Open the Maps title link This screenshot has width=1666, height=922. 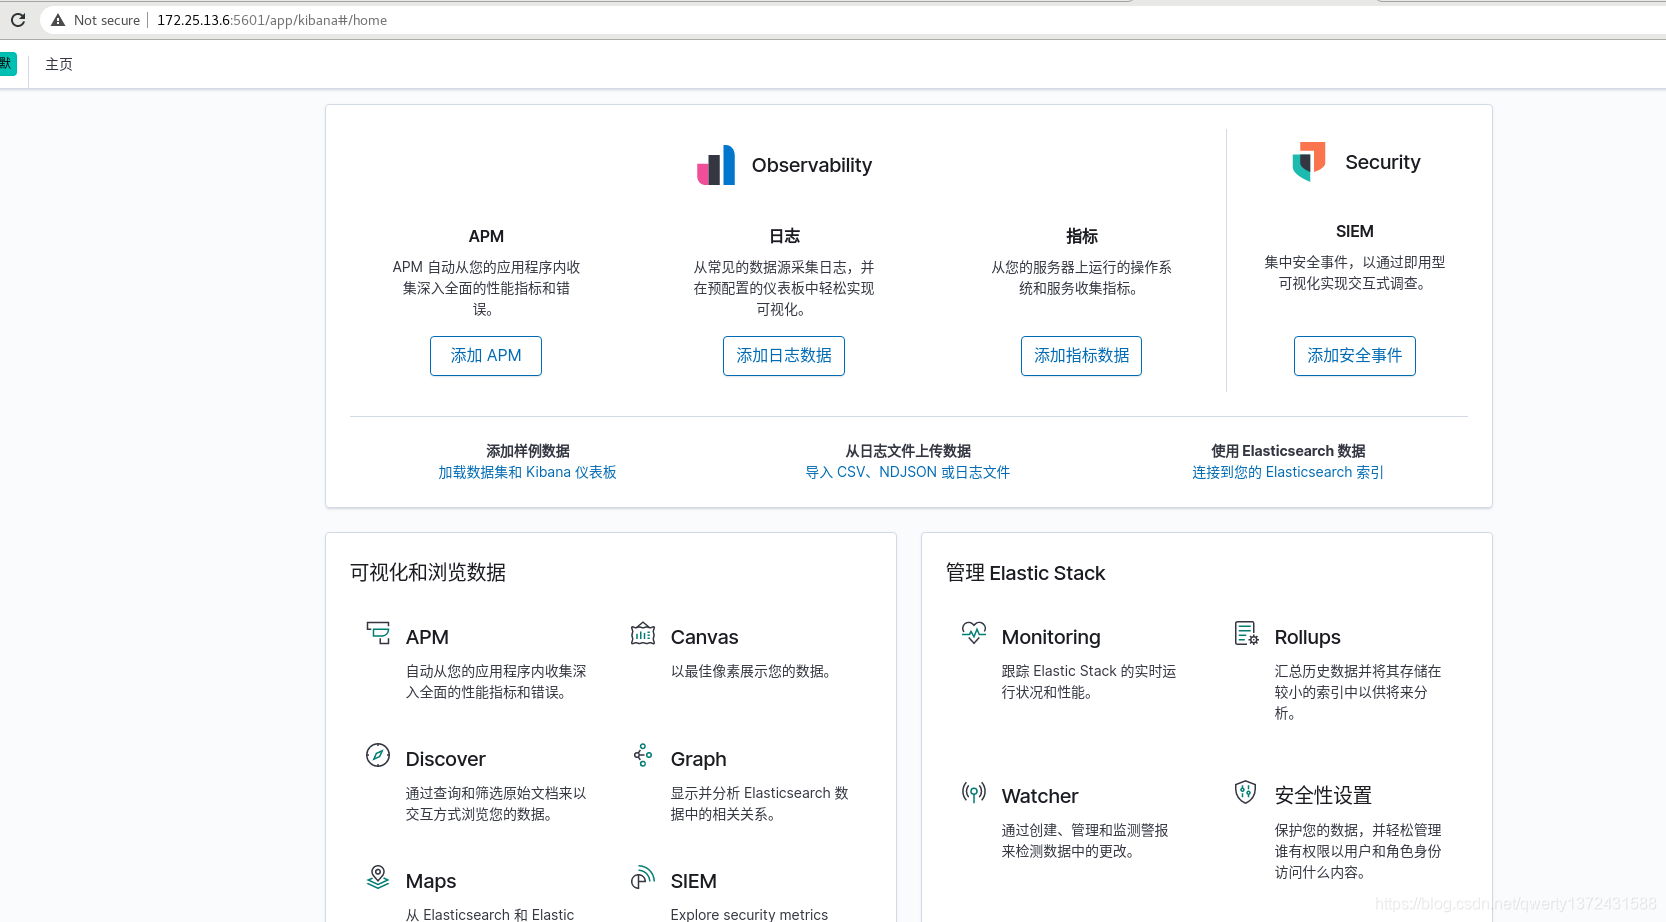click(431, 881)
